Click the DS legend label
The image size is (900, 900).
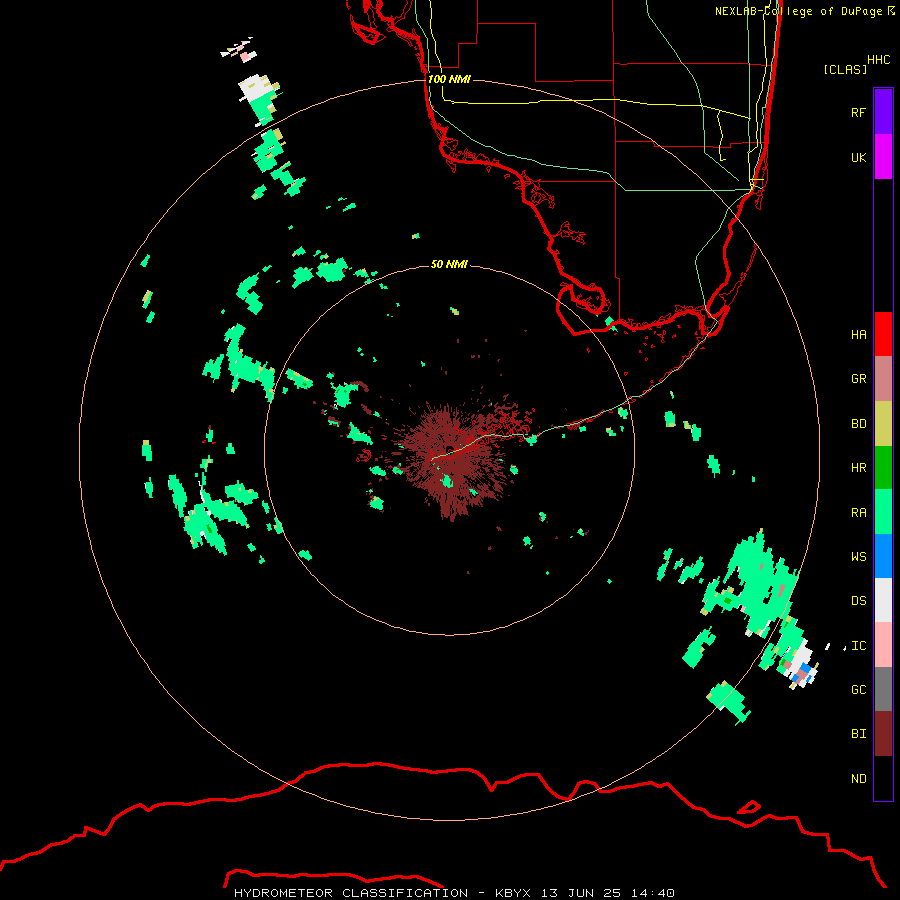coord(858,601)
